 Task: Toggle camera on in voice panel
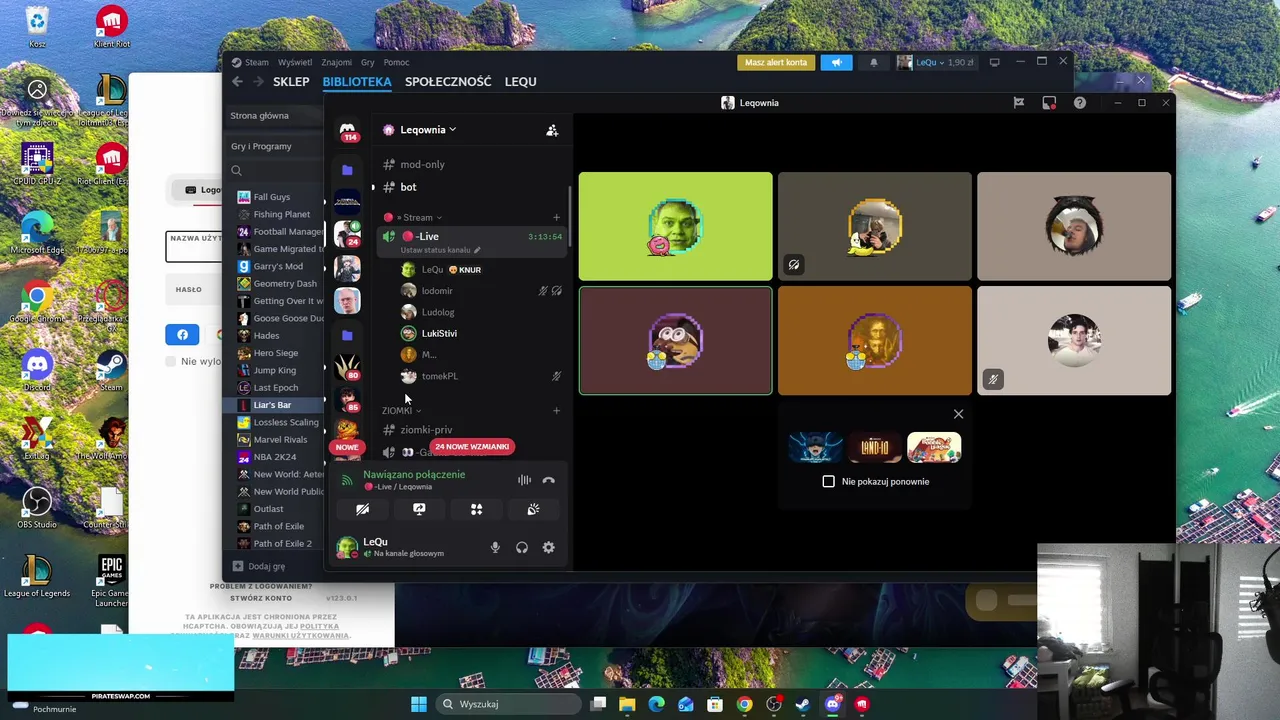[363, 509]
